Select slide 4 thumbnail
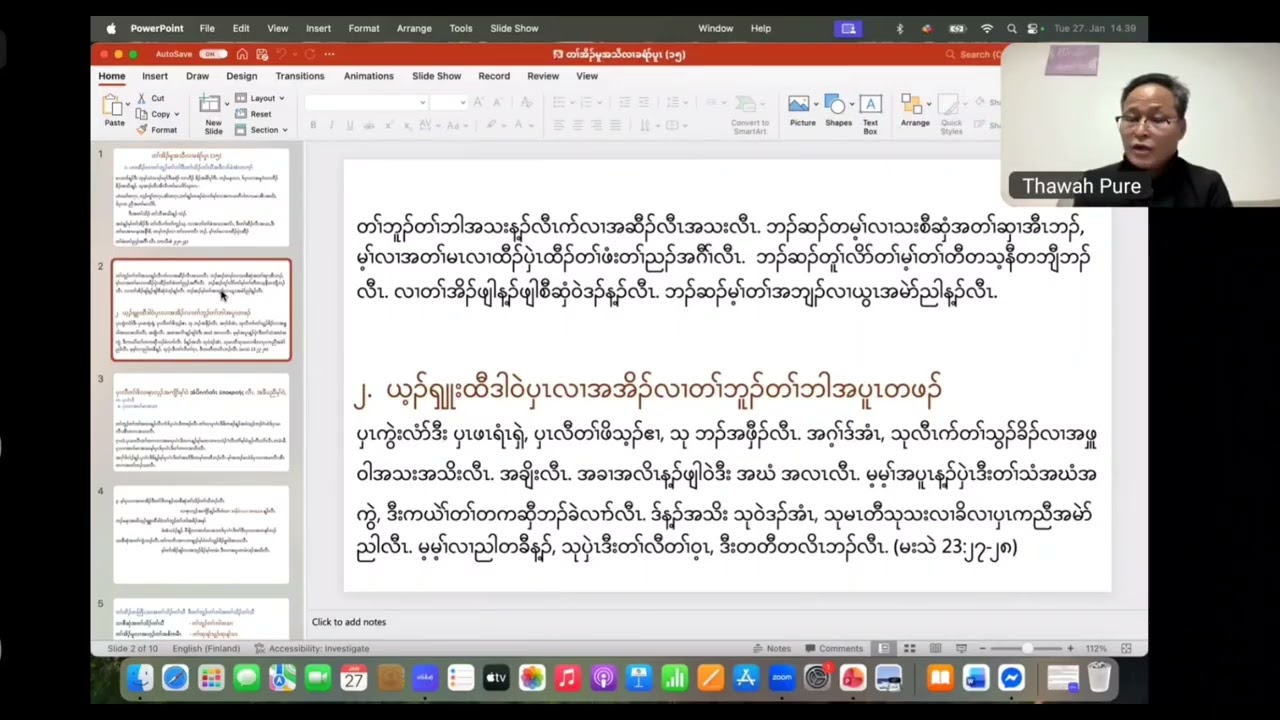The width and height of the screenshot is (1280, 720). click(201, 534)
